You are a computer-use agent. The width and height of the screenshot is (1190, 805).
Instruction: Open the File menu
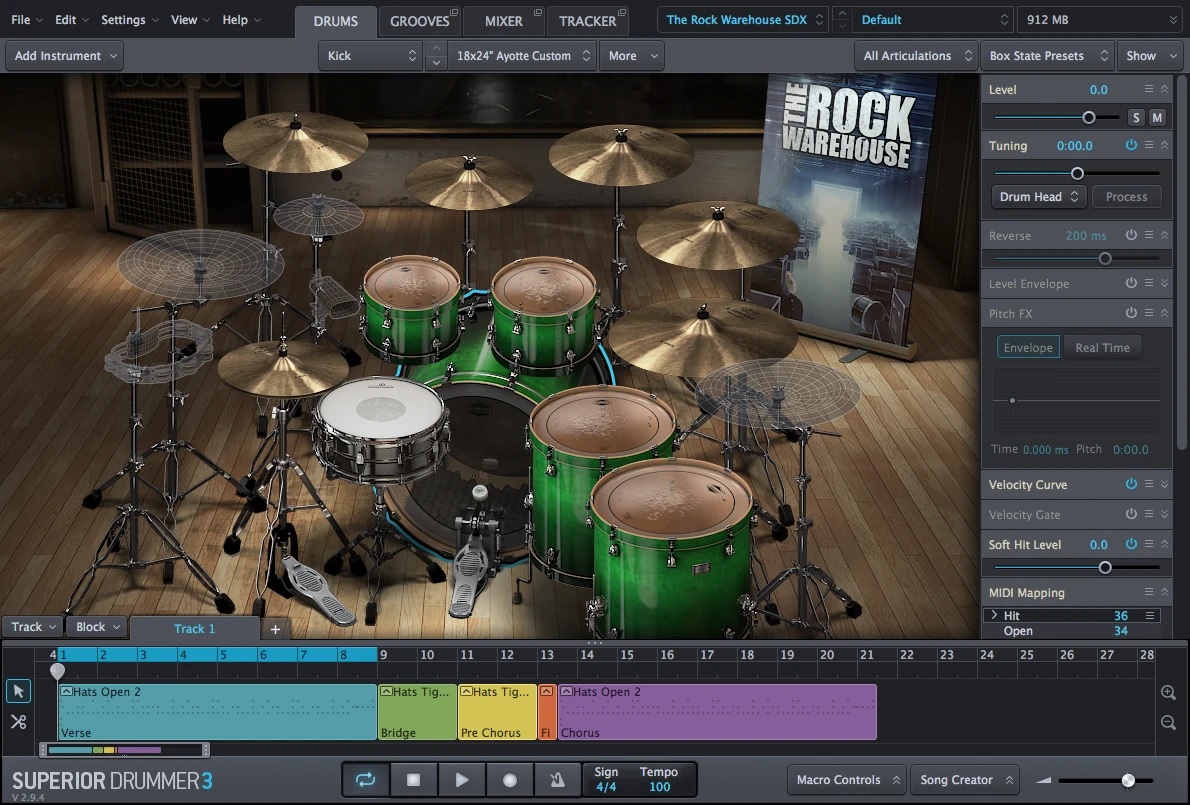tap(27, 20)
